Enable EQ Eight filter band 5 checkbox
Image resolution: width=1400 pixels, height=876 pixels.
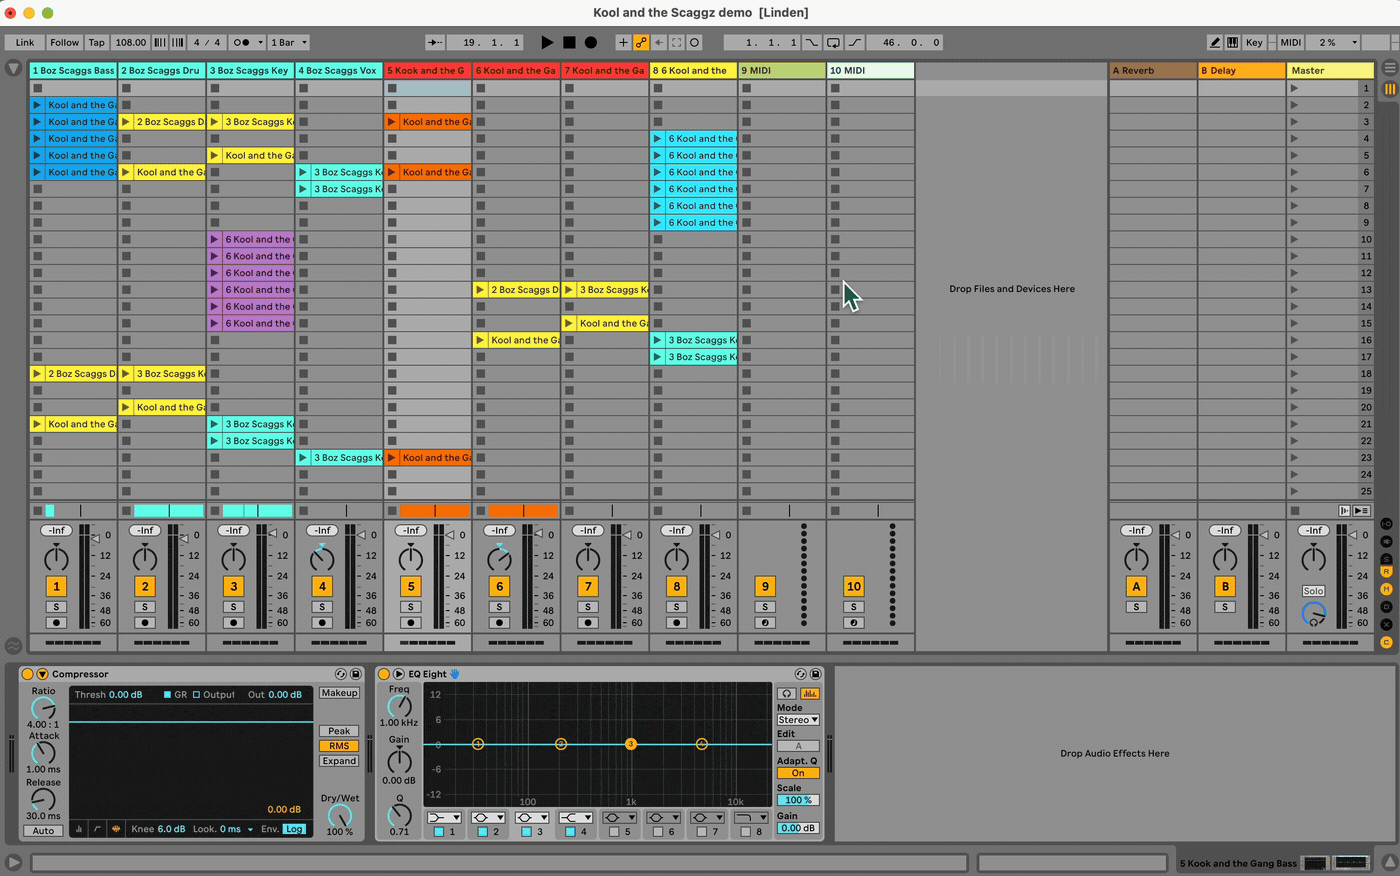point(614,831)
